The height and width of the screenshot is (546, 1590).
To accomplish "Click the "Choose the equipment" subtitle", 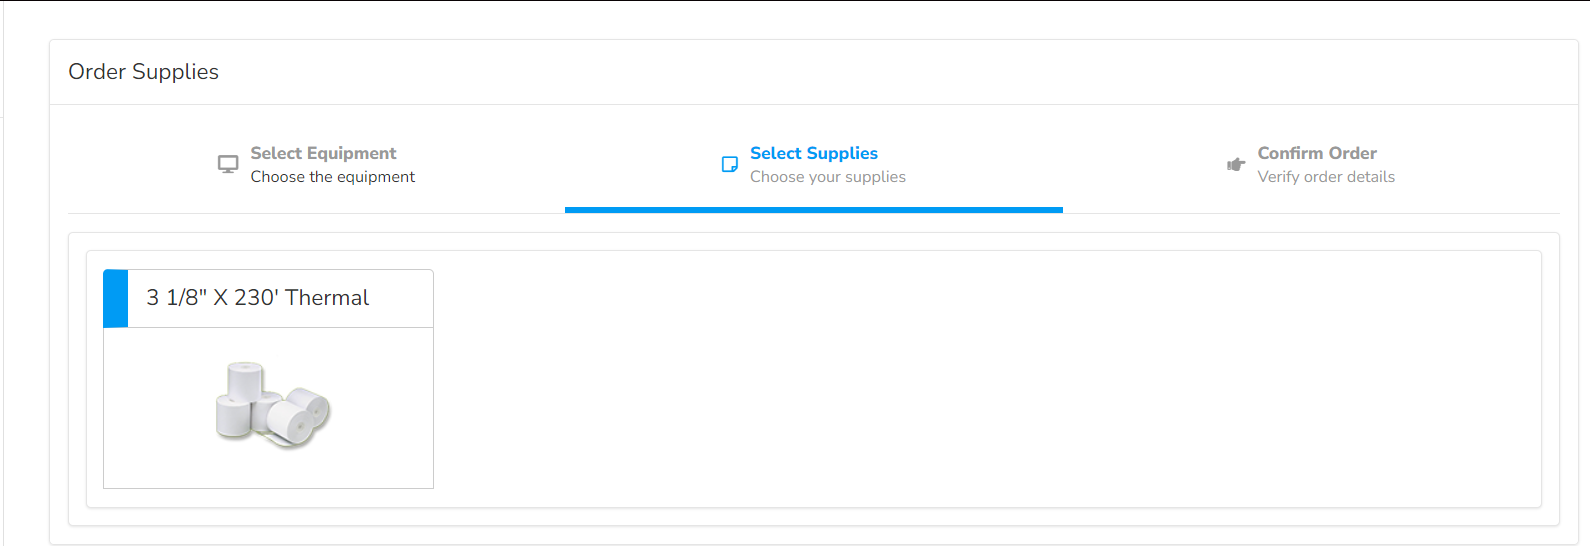I will pyautogui.click(x=332, y=177).
